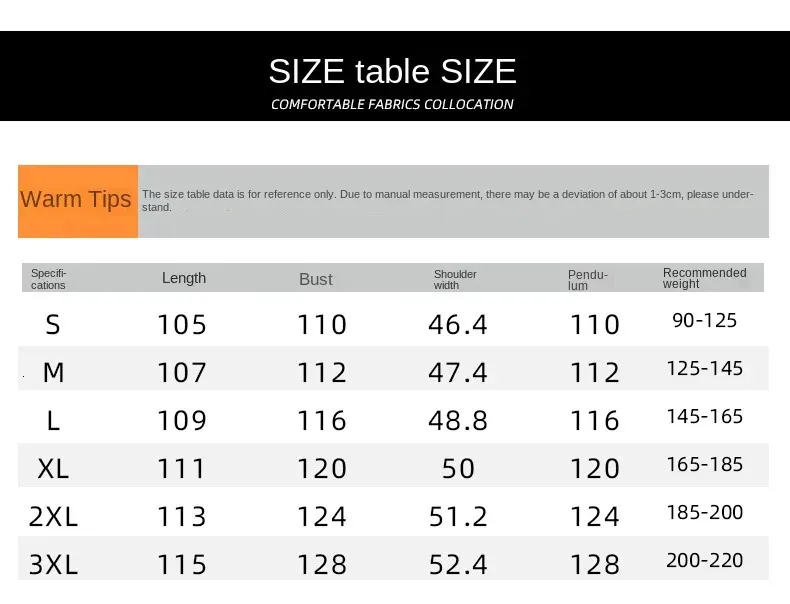790x604 pixels.
Task: Click the Shoulder width column header
Action: (455, 279)
